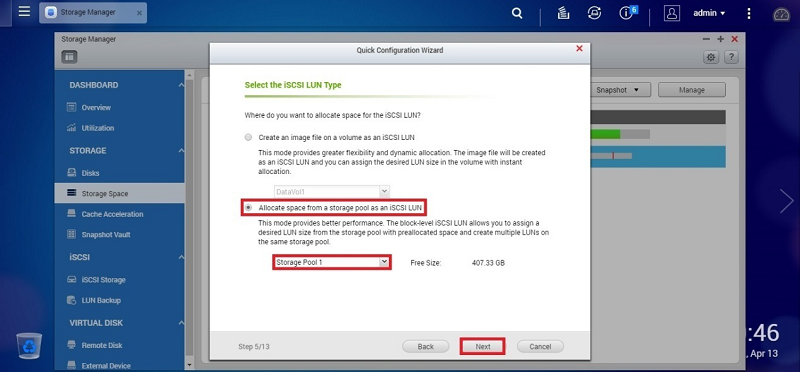Switch to the Storage Manager taskbar tab

pos(92,13)
